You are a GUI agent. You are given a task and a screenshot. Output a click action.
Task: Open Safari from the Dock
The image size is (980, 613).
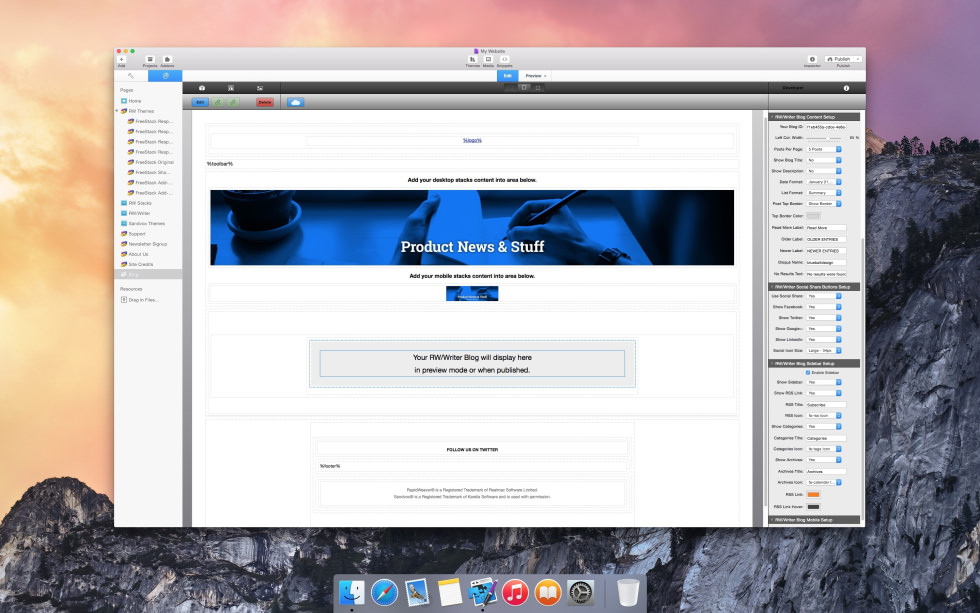click(x=384, y=592)
